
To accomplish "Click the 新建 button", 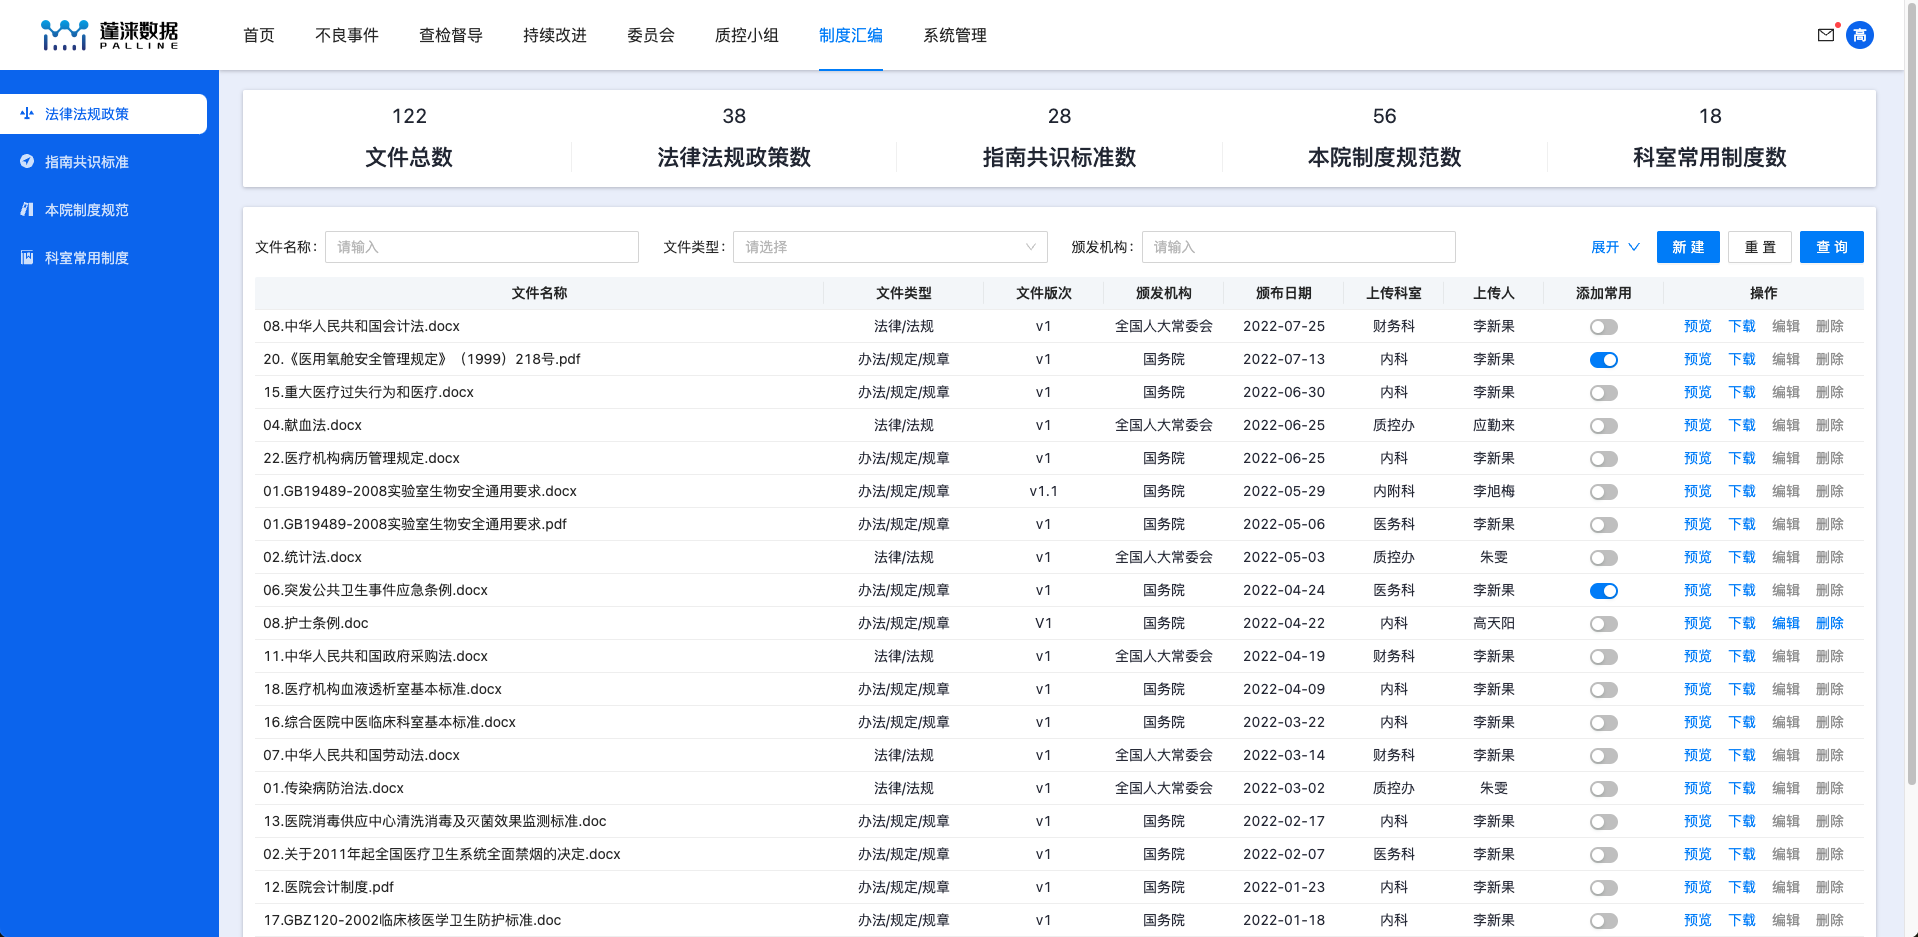I will (1688, 247).
